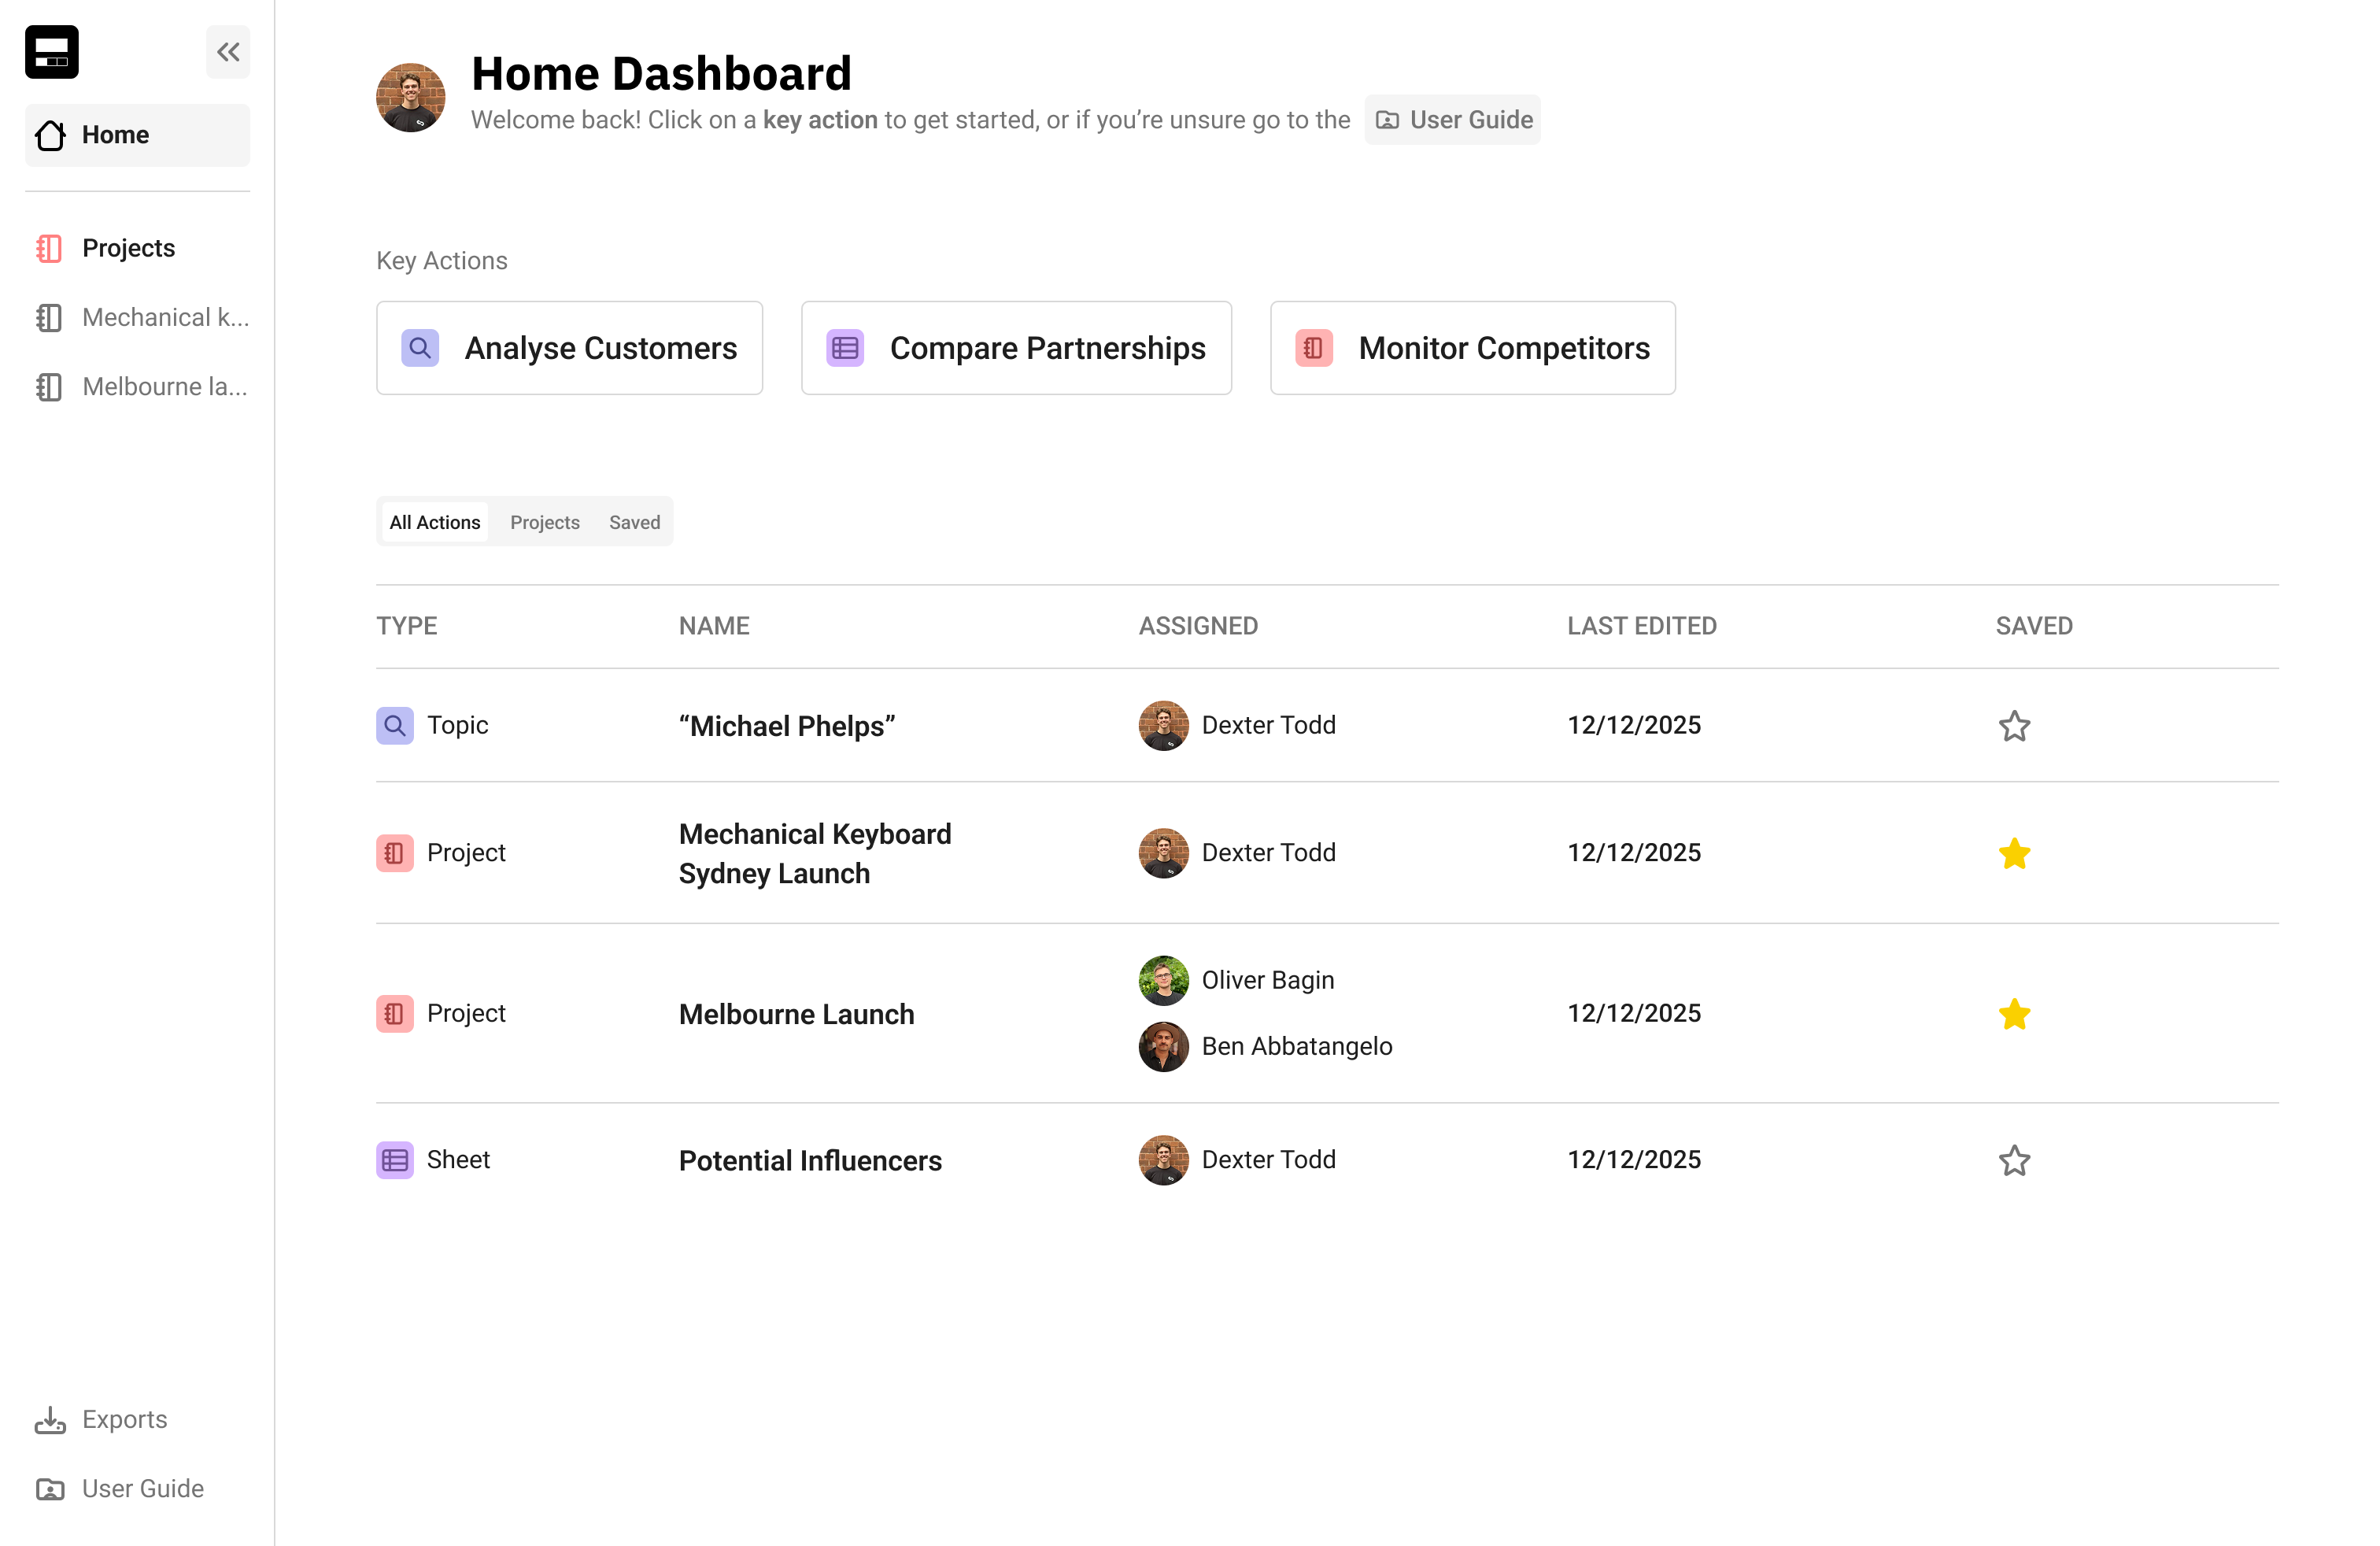2380x1546 pixels.
Task: Click the Project icon in Melbourne Launch row
Action: pyautogui.click(x=395, y=1013)
